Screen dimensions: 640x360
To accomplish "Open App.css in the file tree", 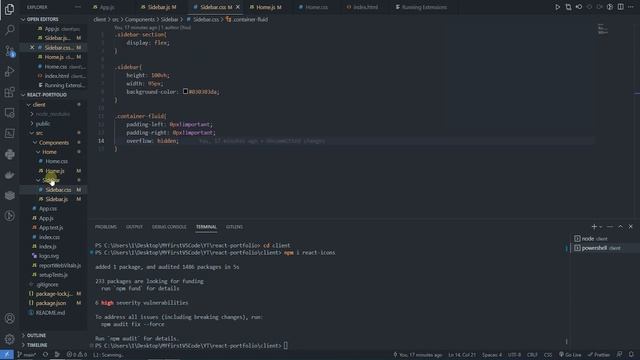I will (48, 209).
